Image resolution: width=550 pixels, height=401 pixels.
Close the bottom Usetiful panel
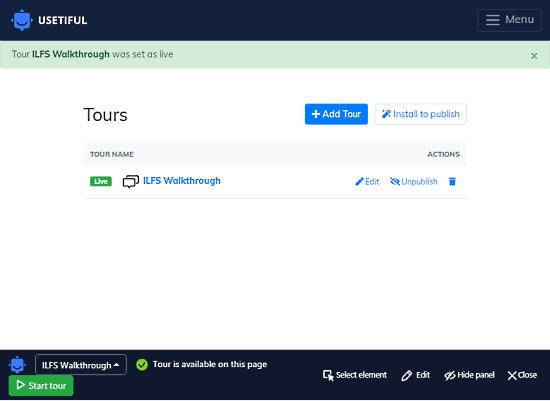coord(522,375)
